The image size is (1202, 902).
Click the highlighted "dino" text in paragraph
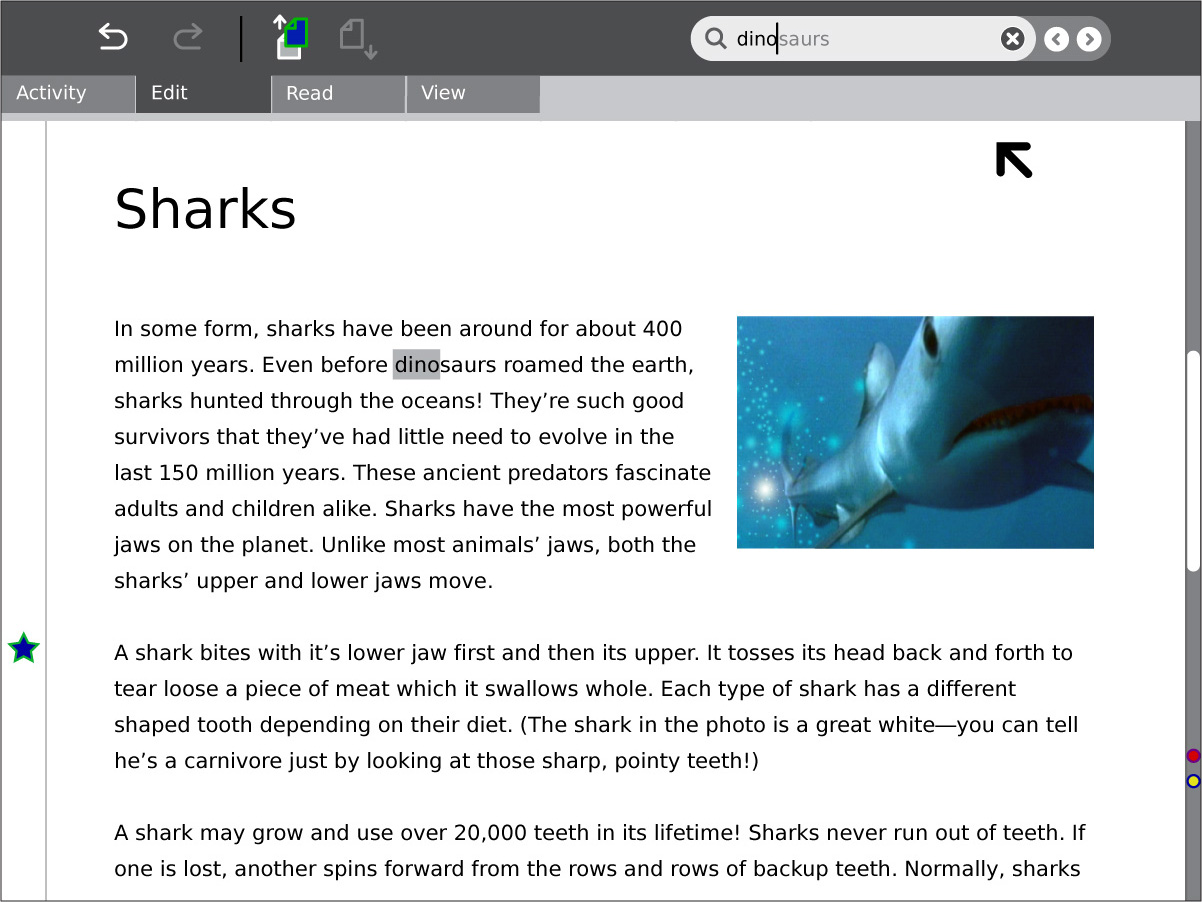[x=416, y=365]
